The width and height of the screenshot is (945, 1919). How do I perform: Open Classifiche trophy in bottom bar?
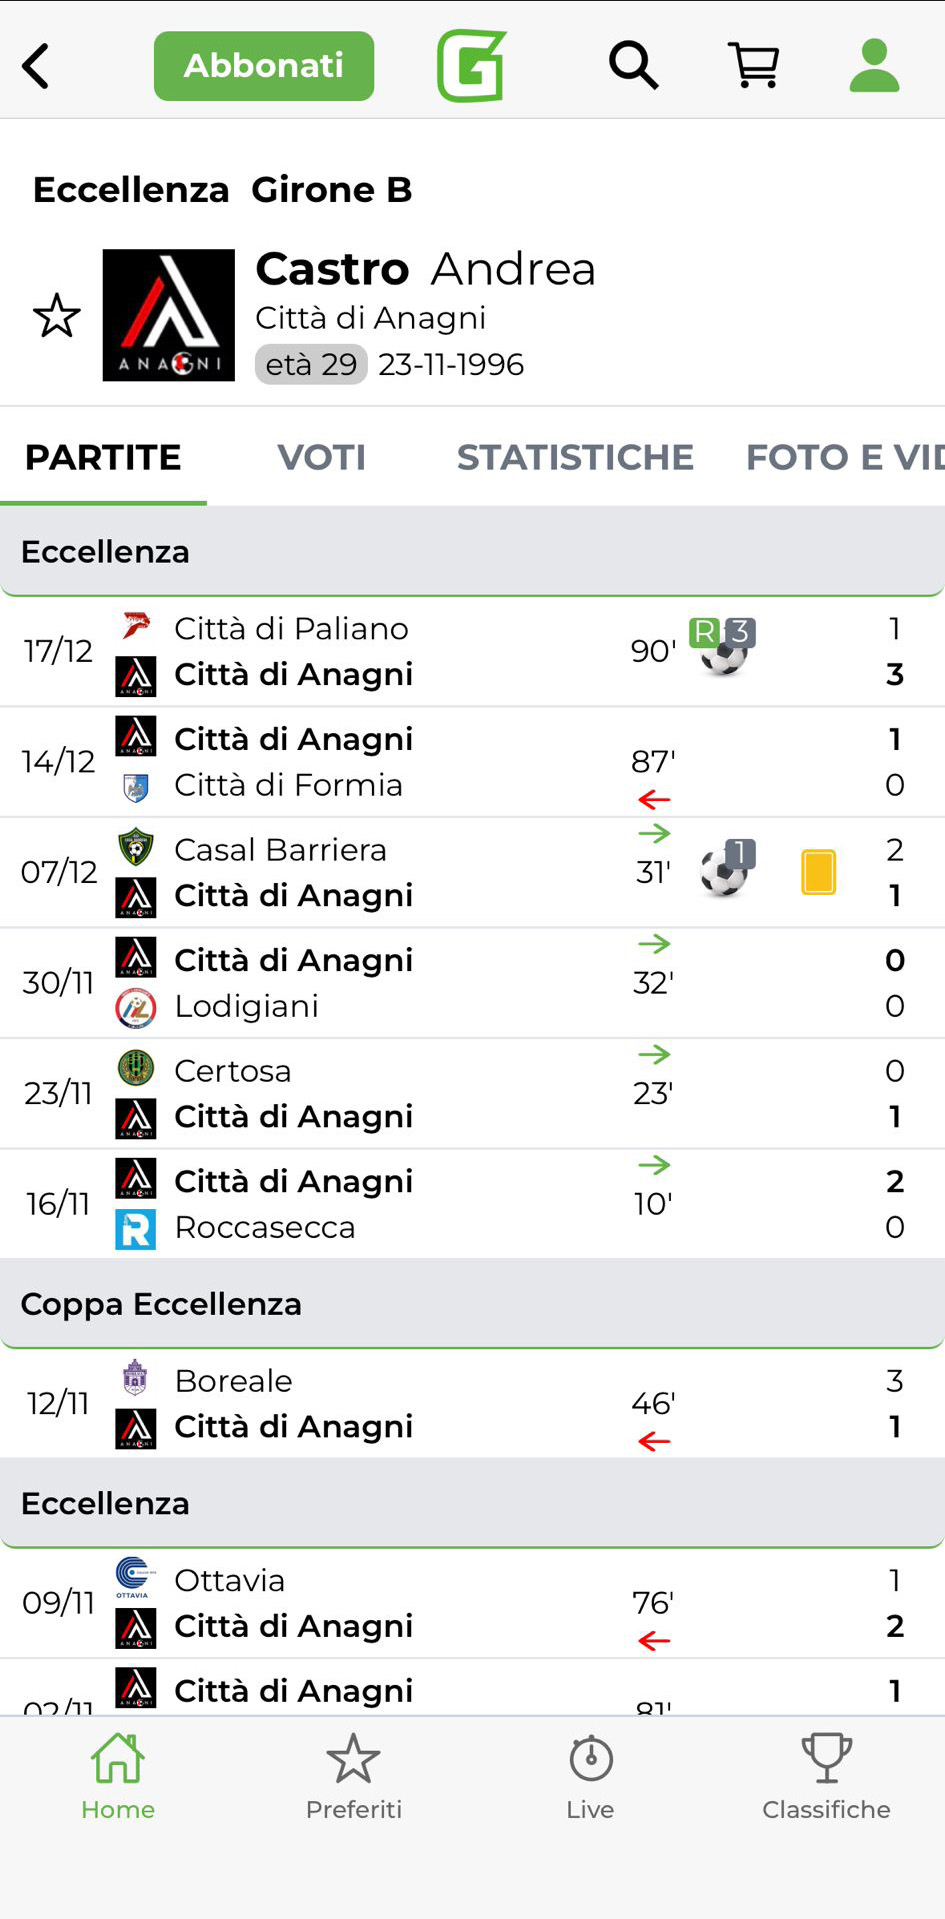pyautogui.click(x=826, y=1774)
